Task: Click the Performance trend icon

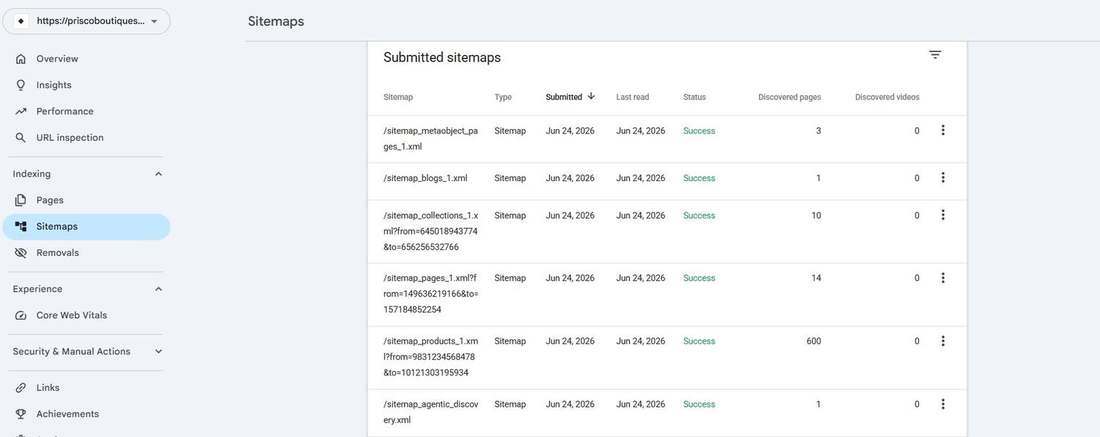Action: [21, 112]
